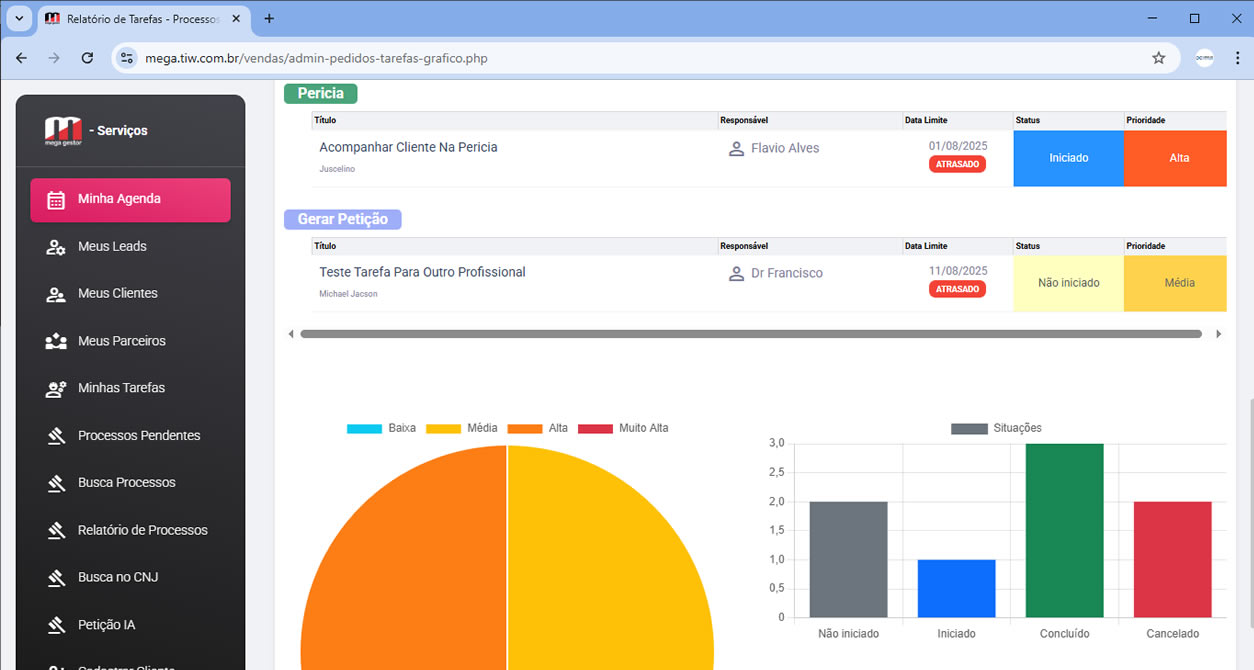Click the Não iniciado status cell
The image size is (1254, 670).
click(1068, 283)
